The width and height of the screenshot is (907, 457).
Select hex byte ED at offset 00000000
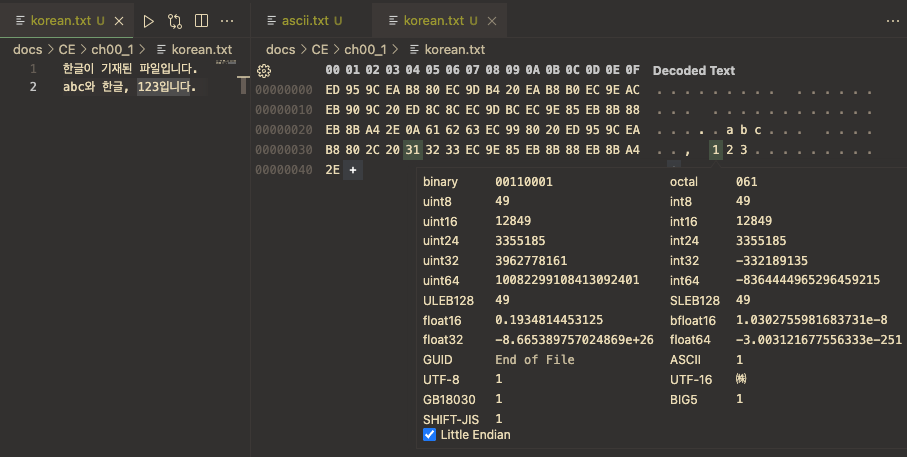tap(333, 90)
